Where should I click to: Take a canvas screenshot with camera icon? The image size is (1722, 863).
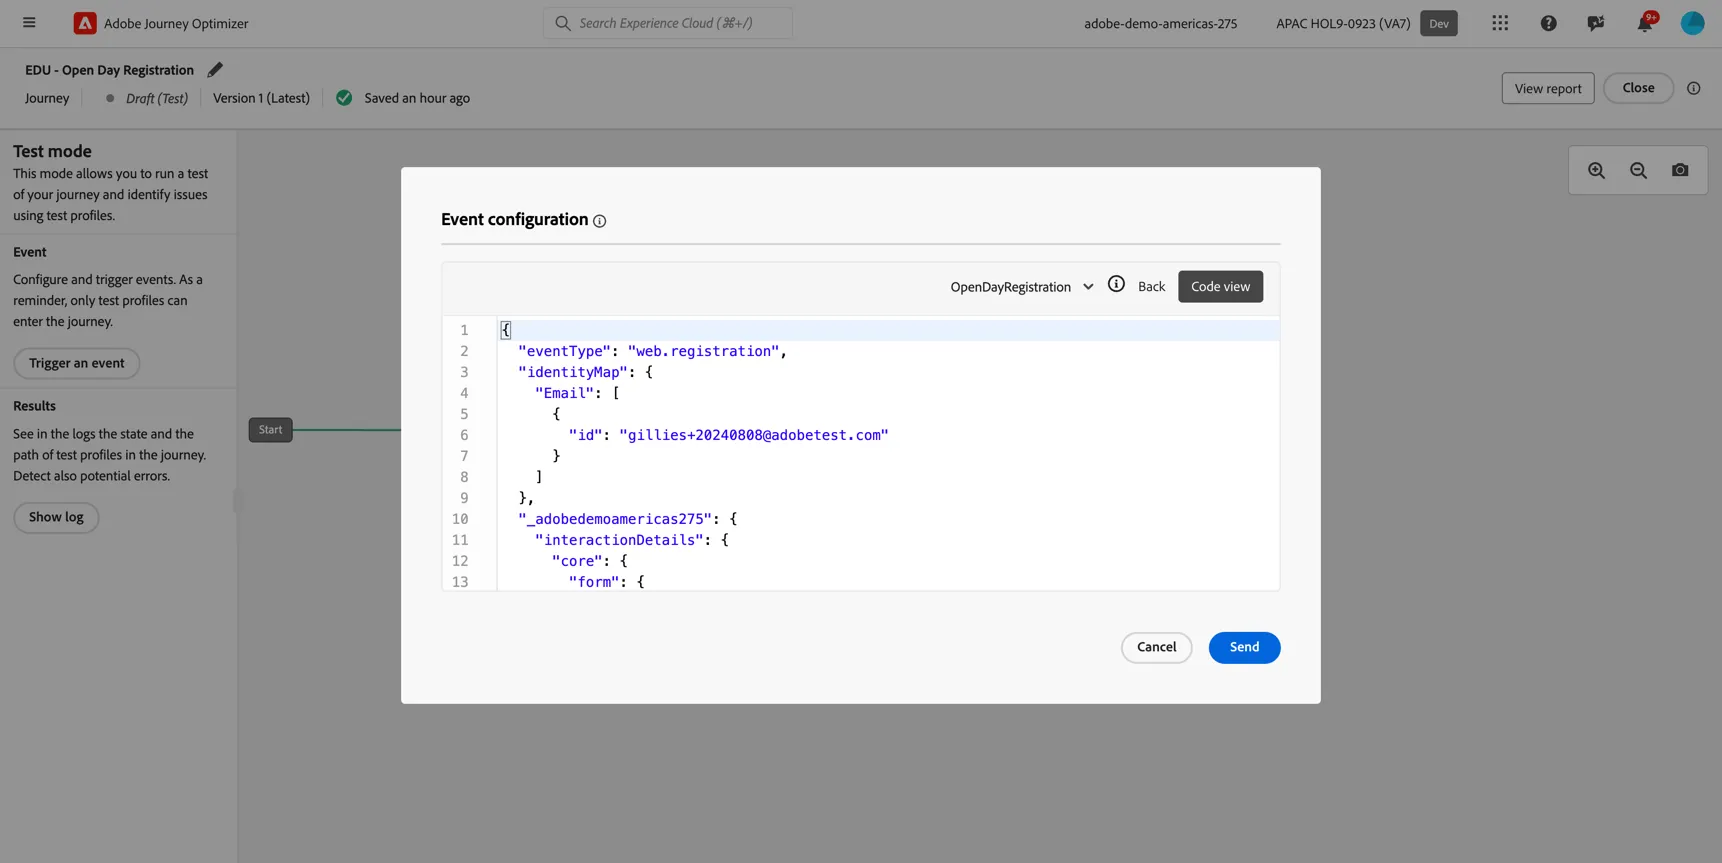pyautogui.click(x=1680, y=171)
